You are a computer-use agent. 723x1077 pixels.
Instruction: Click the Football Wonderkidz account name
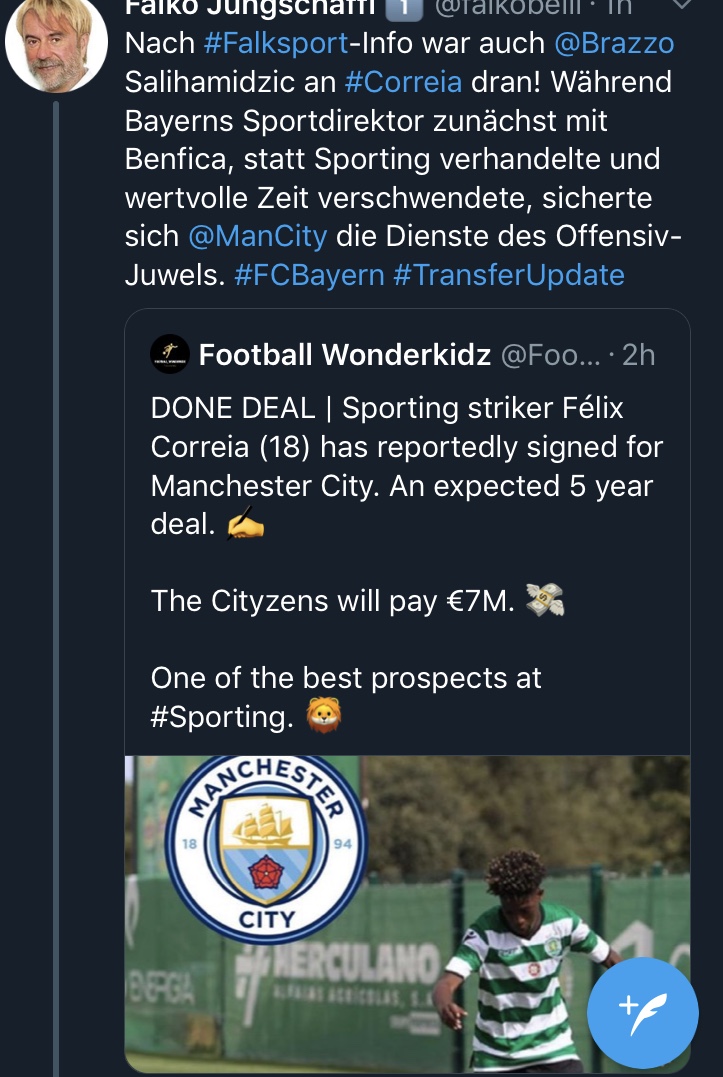pos(344,354)
